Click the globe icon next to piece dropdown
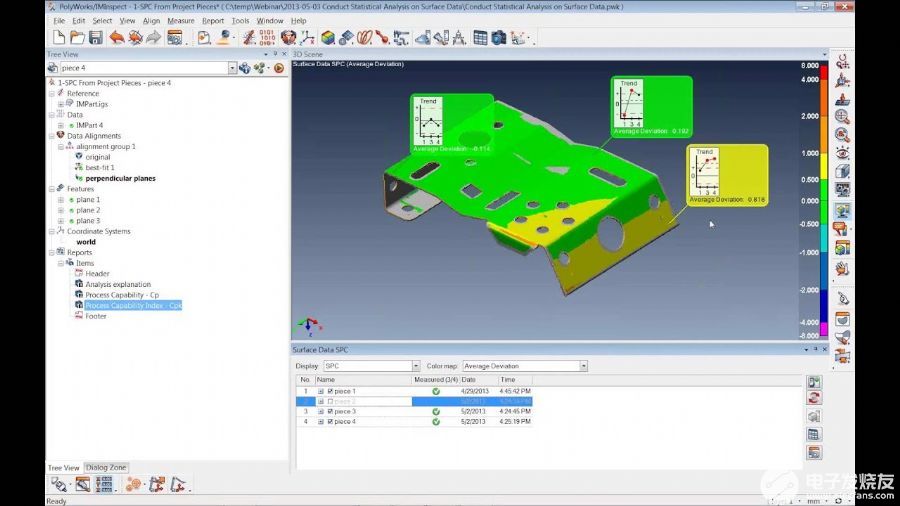 pyautogui.click(x=245, y=68)
